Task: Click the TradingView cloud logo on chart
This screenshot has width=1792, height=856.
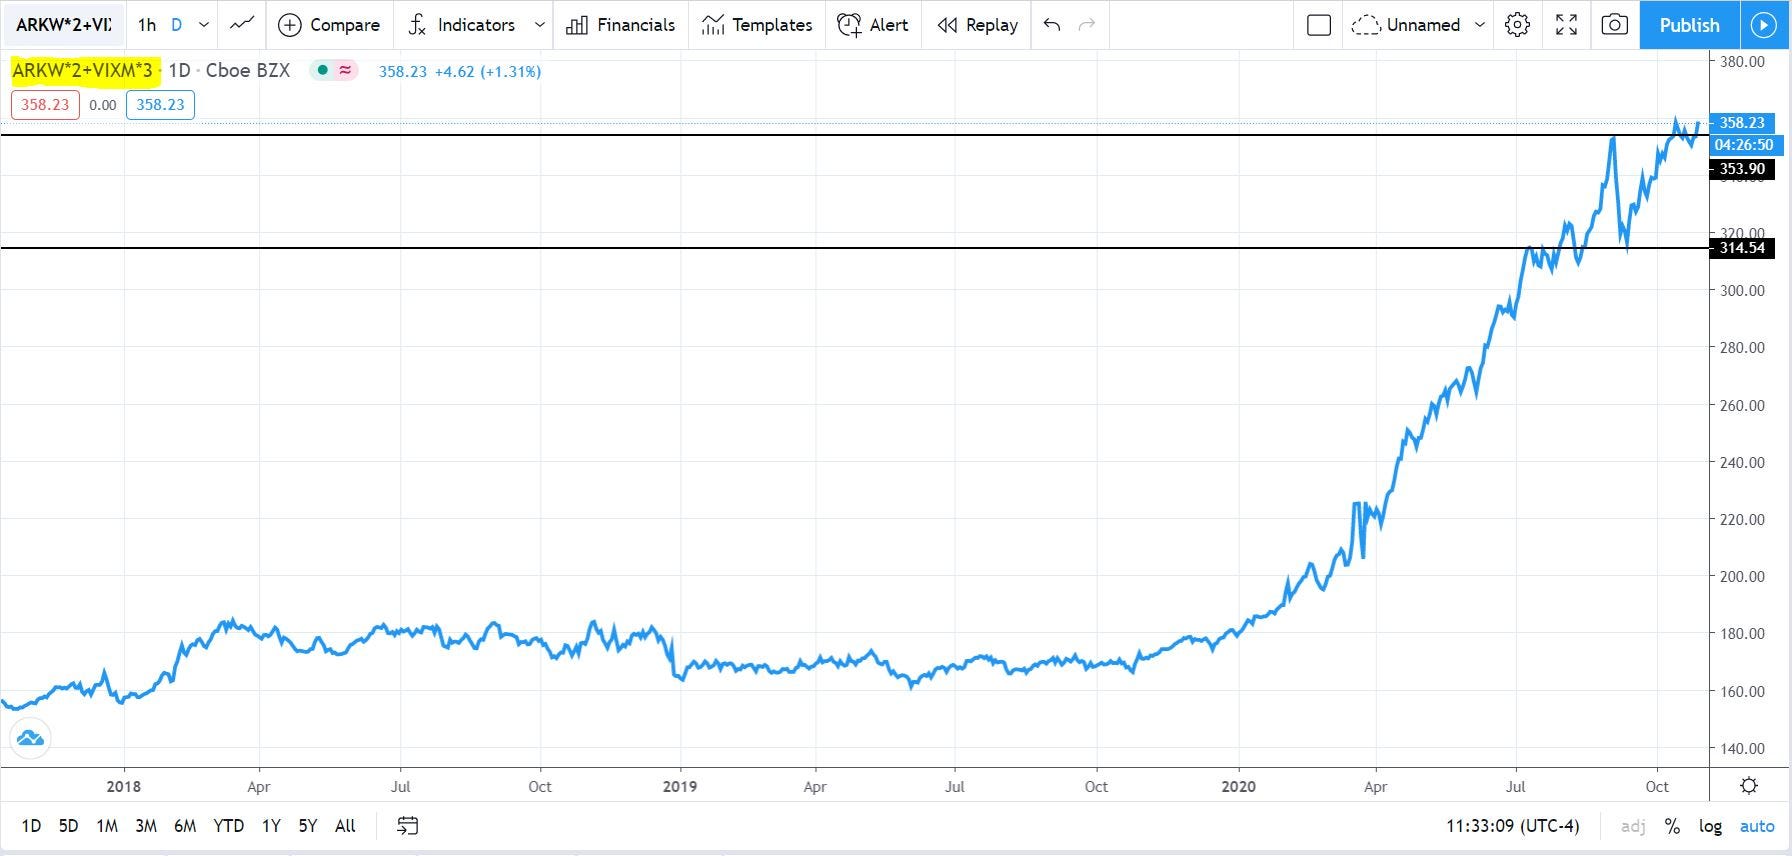Action: click(x=30, y=739)
